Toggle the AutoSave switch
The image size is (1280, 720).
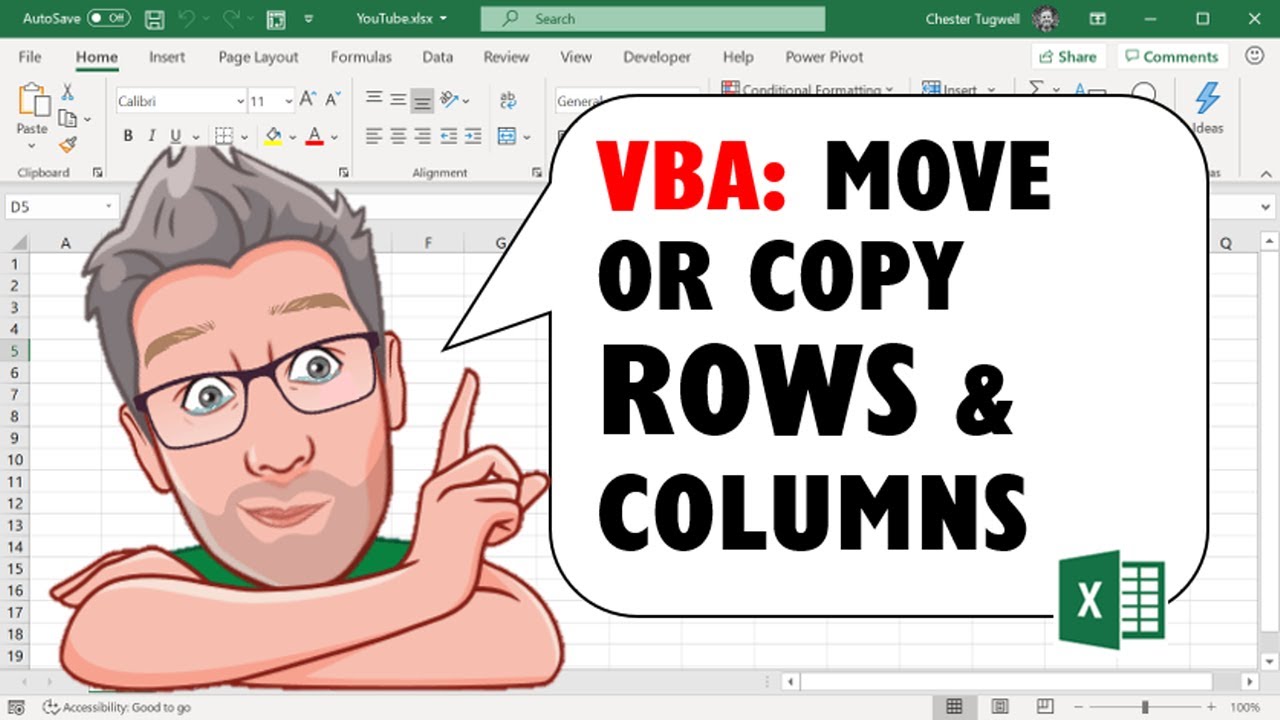pos(108,19)
